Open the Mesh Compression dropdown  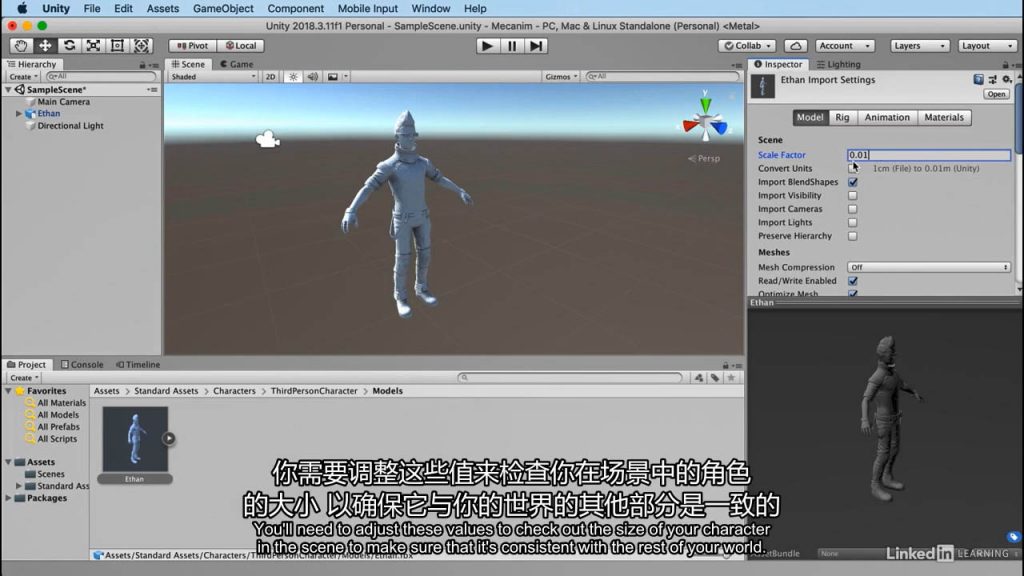[929, 267]
